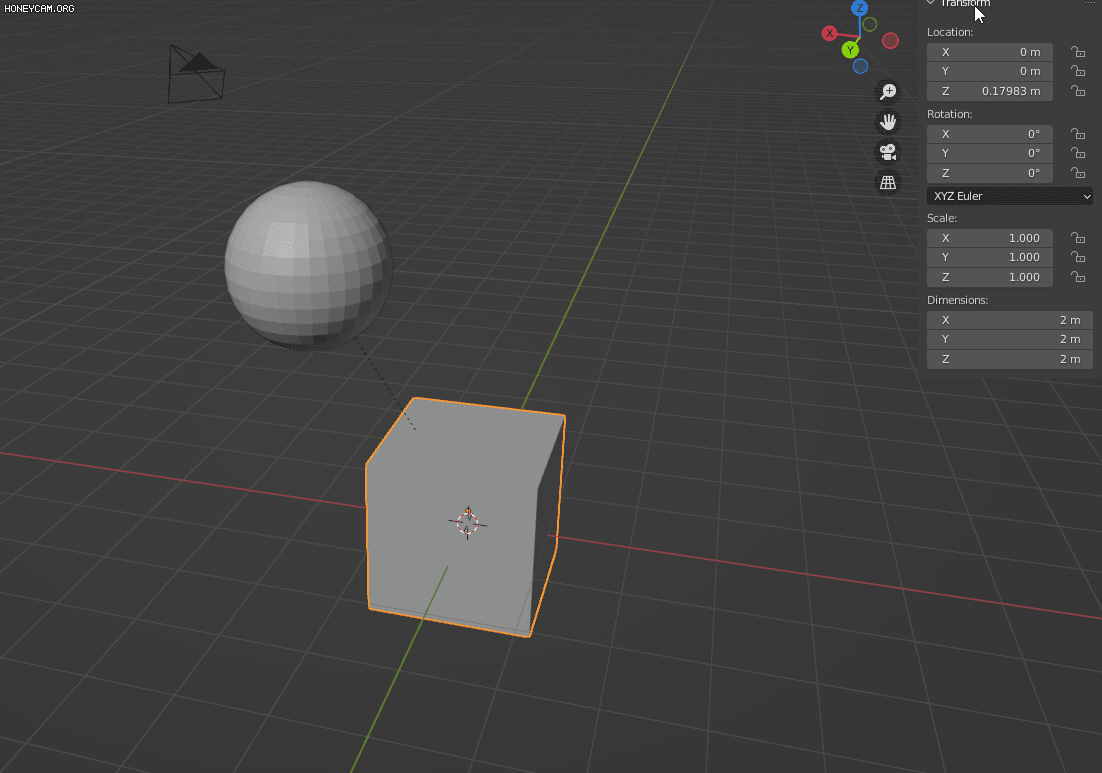Click the Rotation X field
The image size is (1102, 773).
(990, 134)
